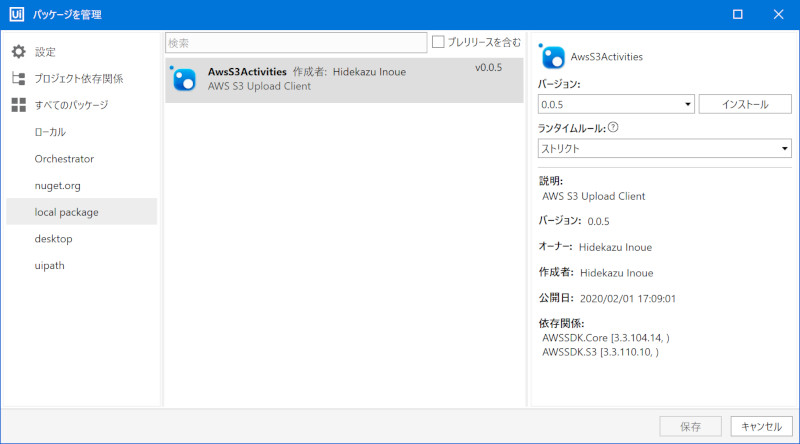The height and width of the screenshot is (444, 800).
Task: Enable the プレリリースを含む checkbox
Action: click(438, 42)
